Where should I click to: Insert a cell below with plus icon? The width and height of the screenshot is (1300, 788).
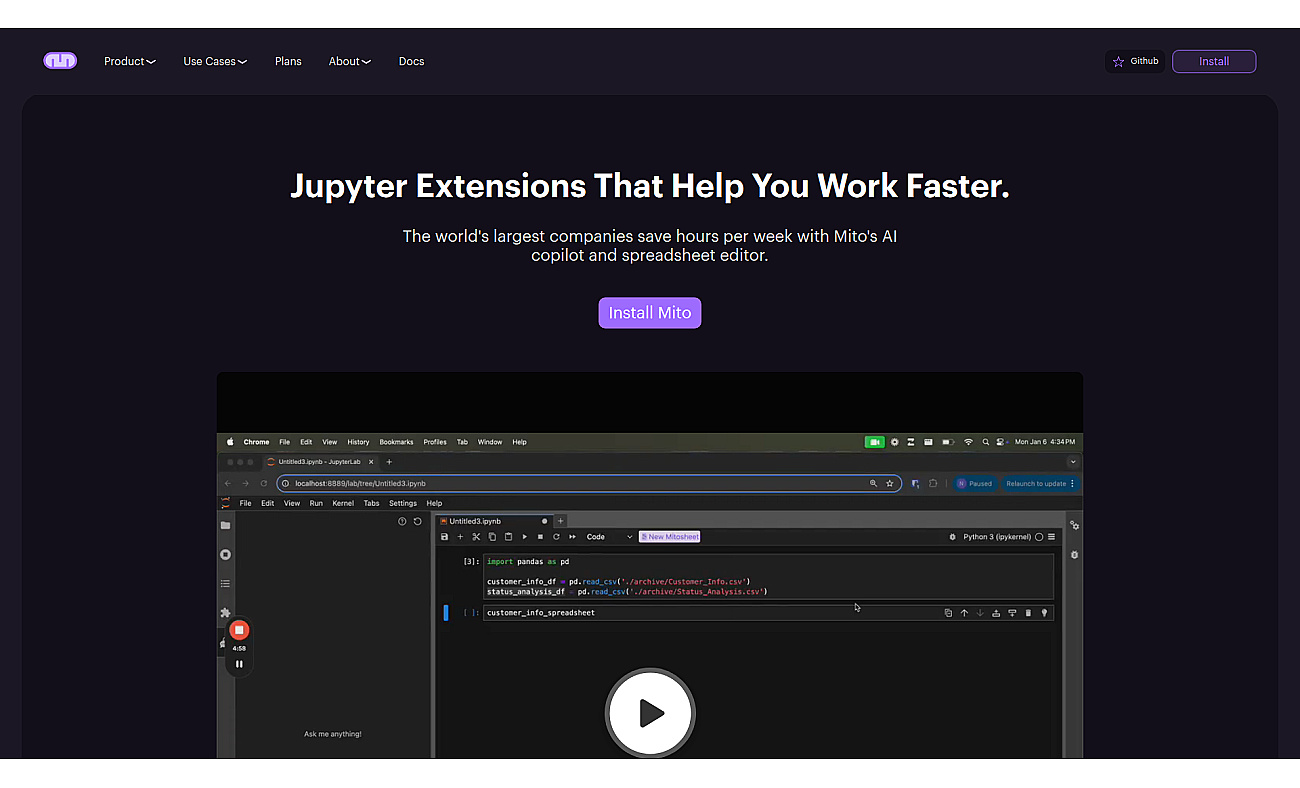pyautogui.click(x=460, y=537)
